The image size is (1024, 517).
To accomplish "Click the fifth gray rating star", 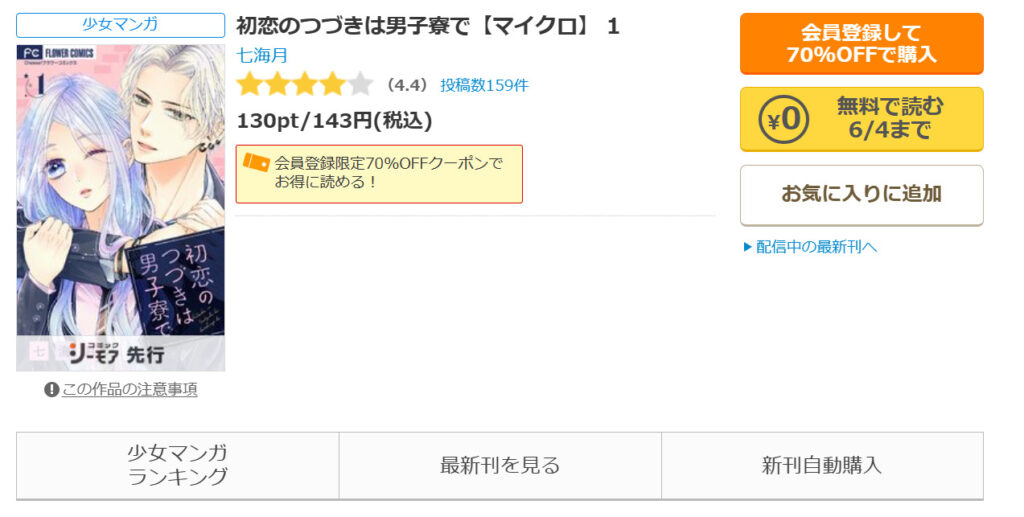I will pos(360,85).
